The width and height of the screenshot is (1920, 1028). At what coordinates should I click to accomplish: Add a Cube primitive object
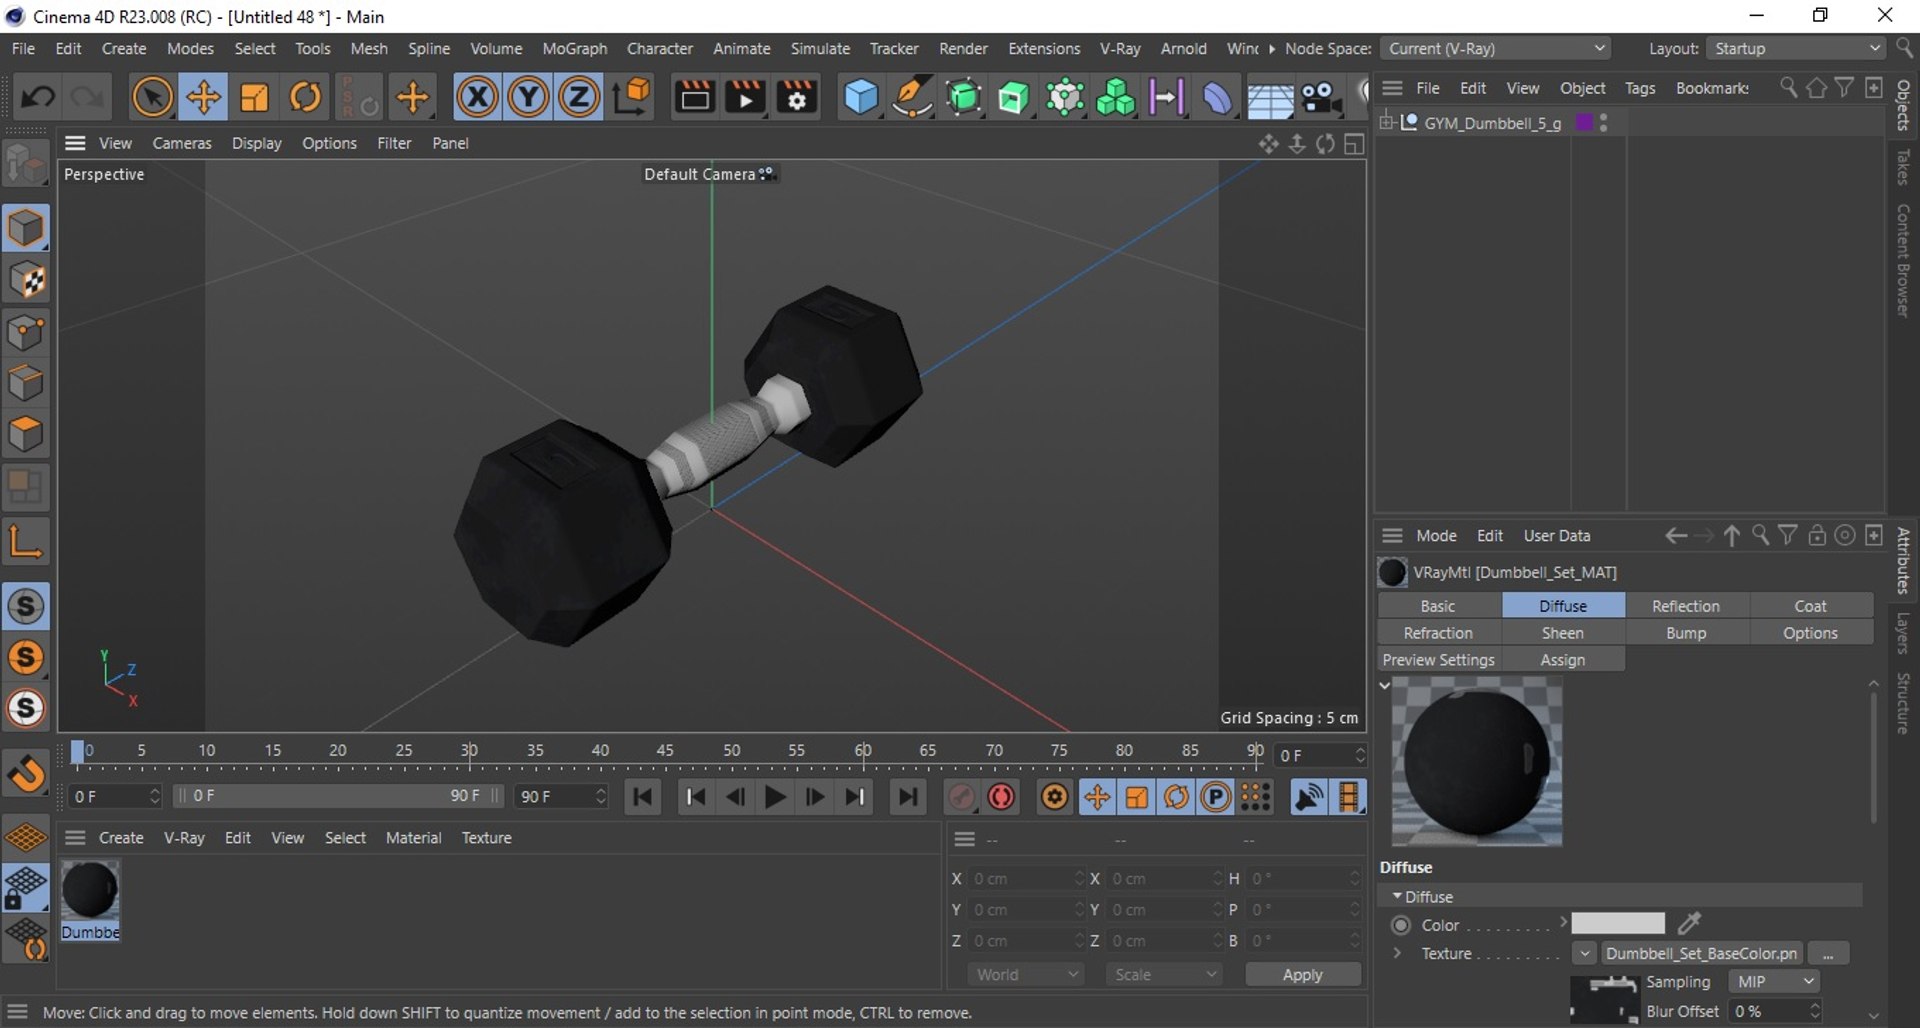tap(861, 97)
